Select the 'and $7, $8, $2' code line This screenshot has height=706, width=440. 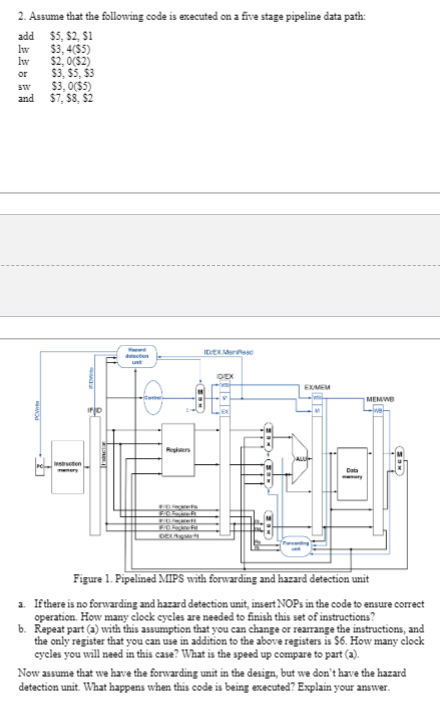coord(56,98)
